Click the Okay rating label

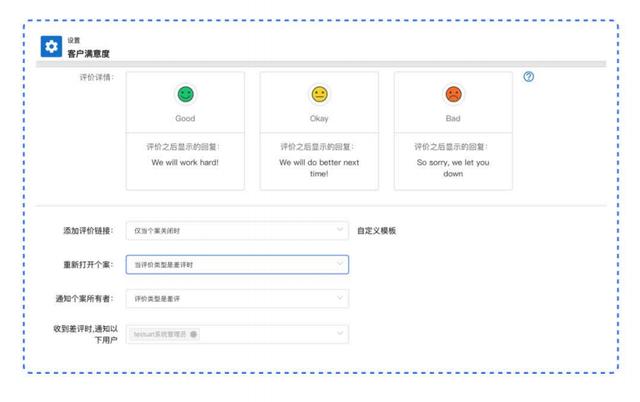click(319, 118)
